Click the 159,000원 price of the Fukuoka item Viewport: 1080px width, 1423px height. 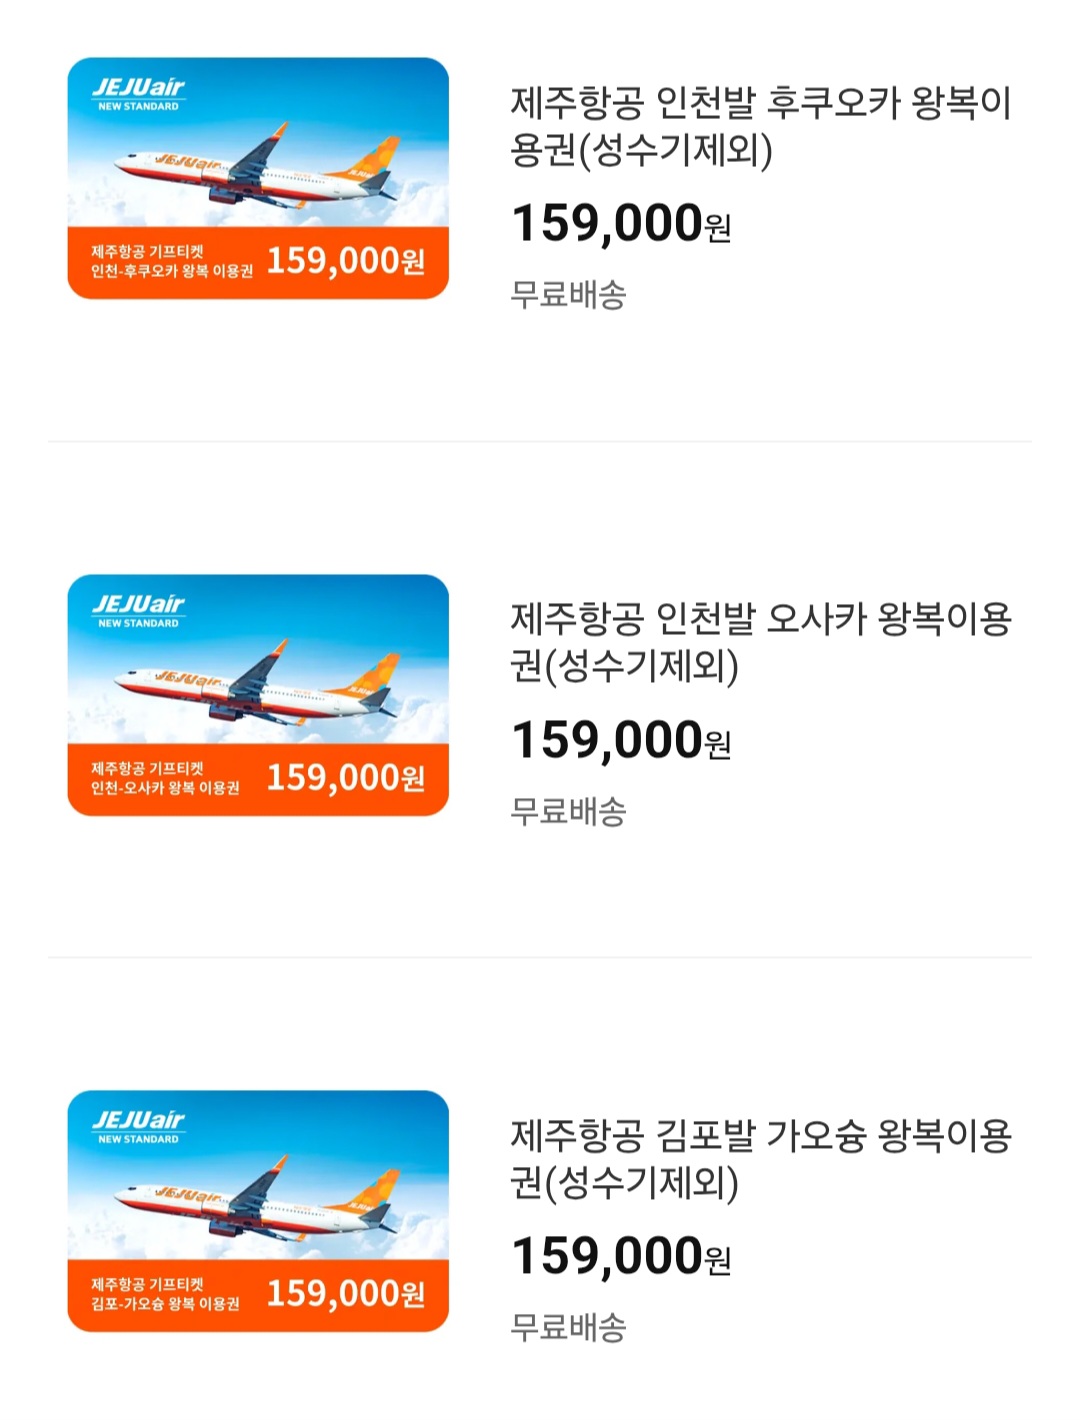tap(621, 223)
